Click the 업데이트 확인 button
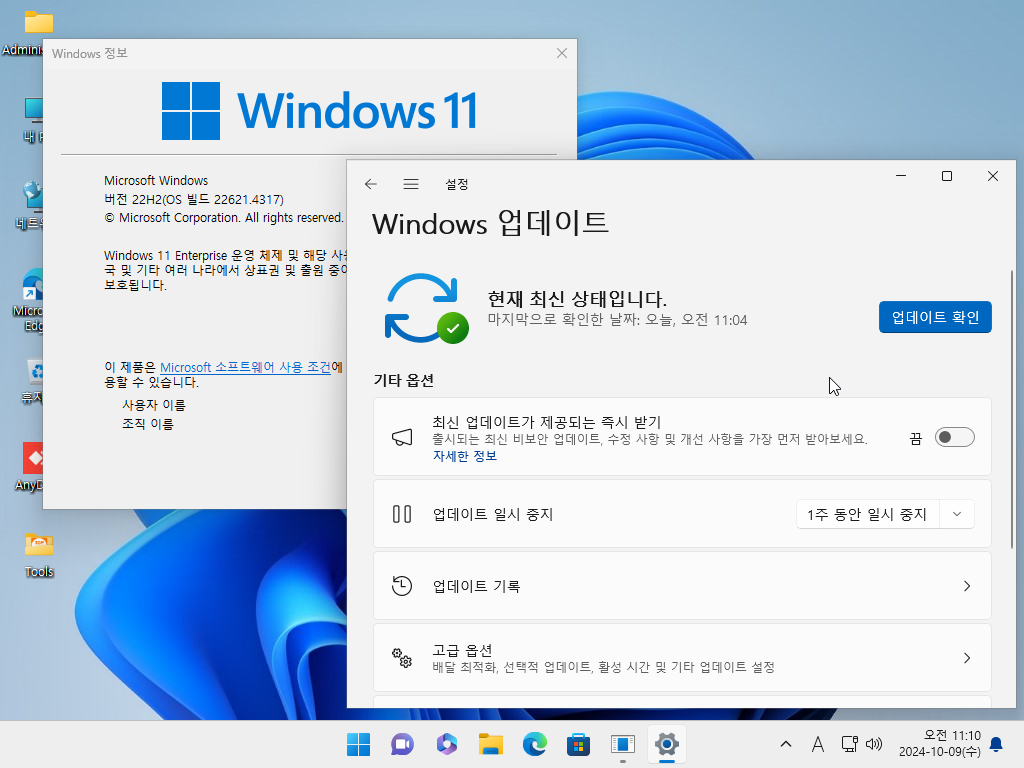The height and width of the screenshot is (768, 1024). pos(935,317)
